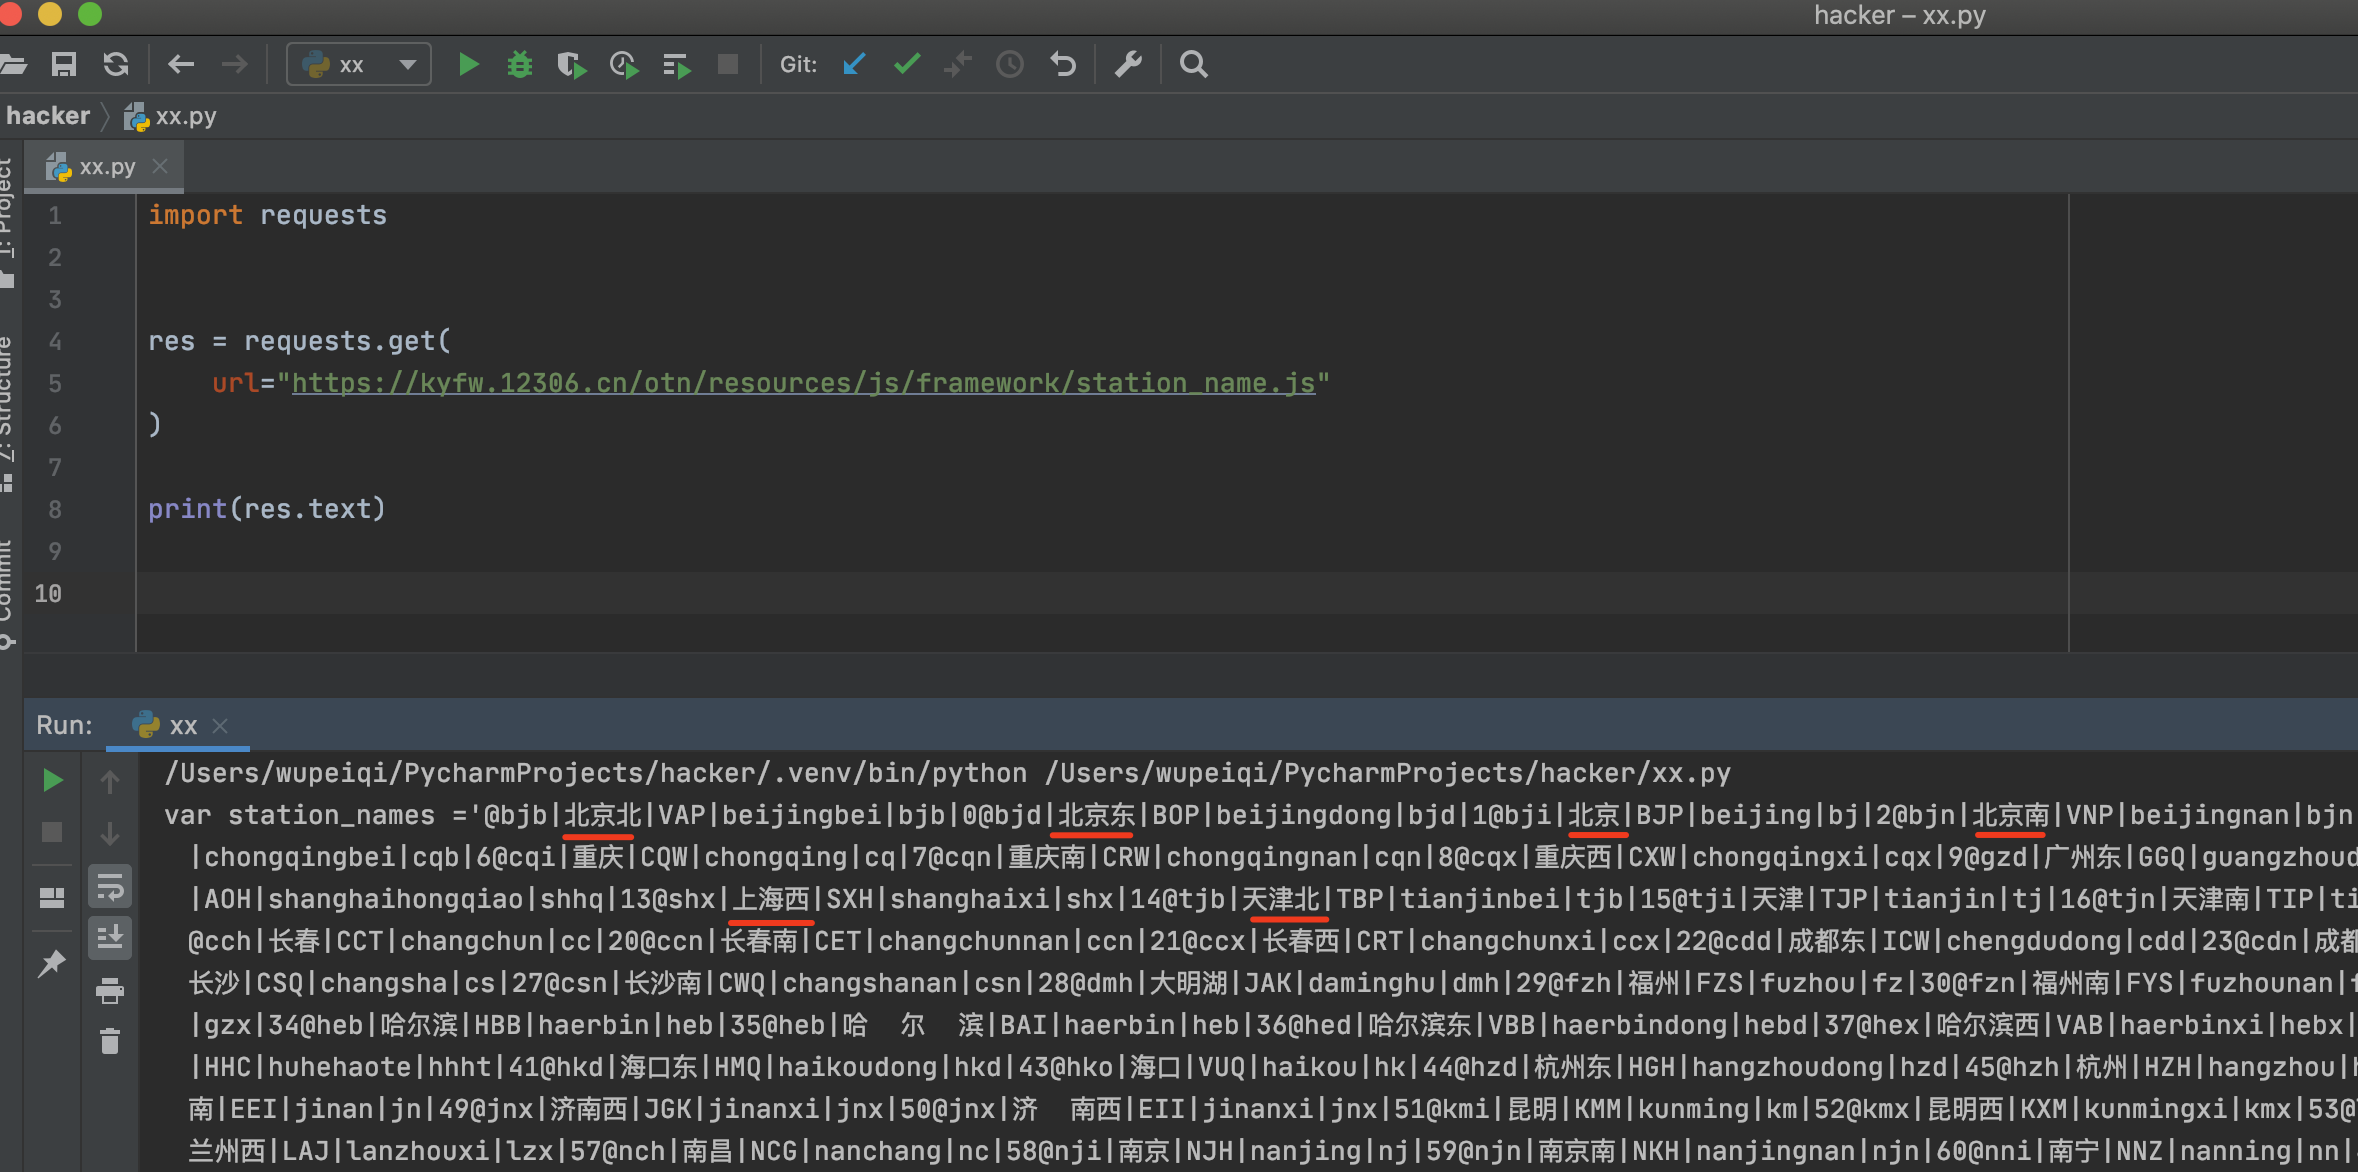Run with coverage from the toolbar
Viewport: 2358px width, 1172px height.
coord(571,65)
